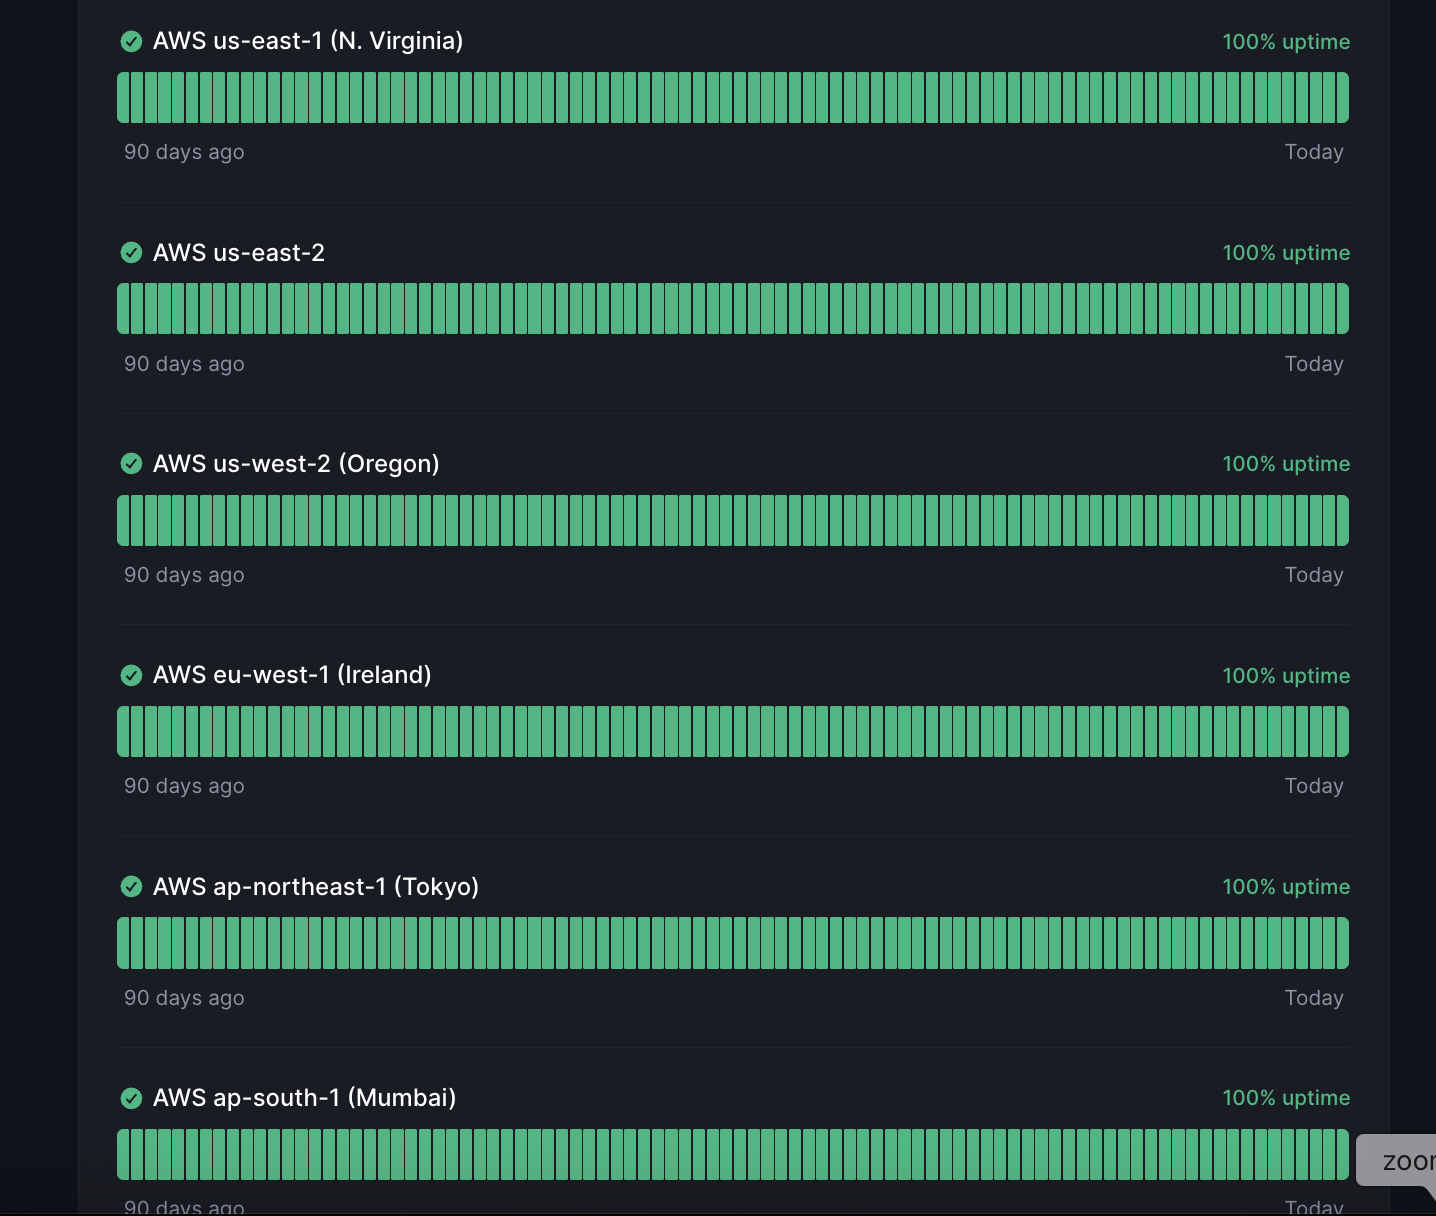The height and width of the screenshot is (1216, 1436).
Task: Click the green check icon beside eu-west-1 Ireland
Action: click(131, 676)
